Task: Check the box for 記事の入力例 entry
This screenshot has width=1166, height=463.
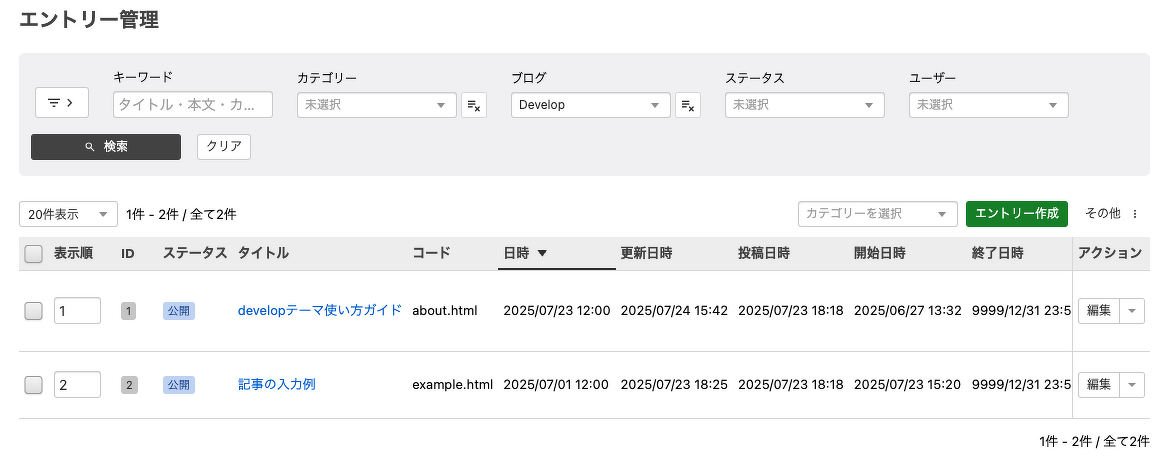Action: [x=33, y=384]
